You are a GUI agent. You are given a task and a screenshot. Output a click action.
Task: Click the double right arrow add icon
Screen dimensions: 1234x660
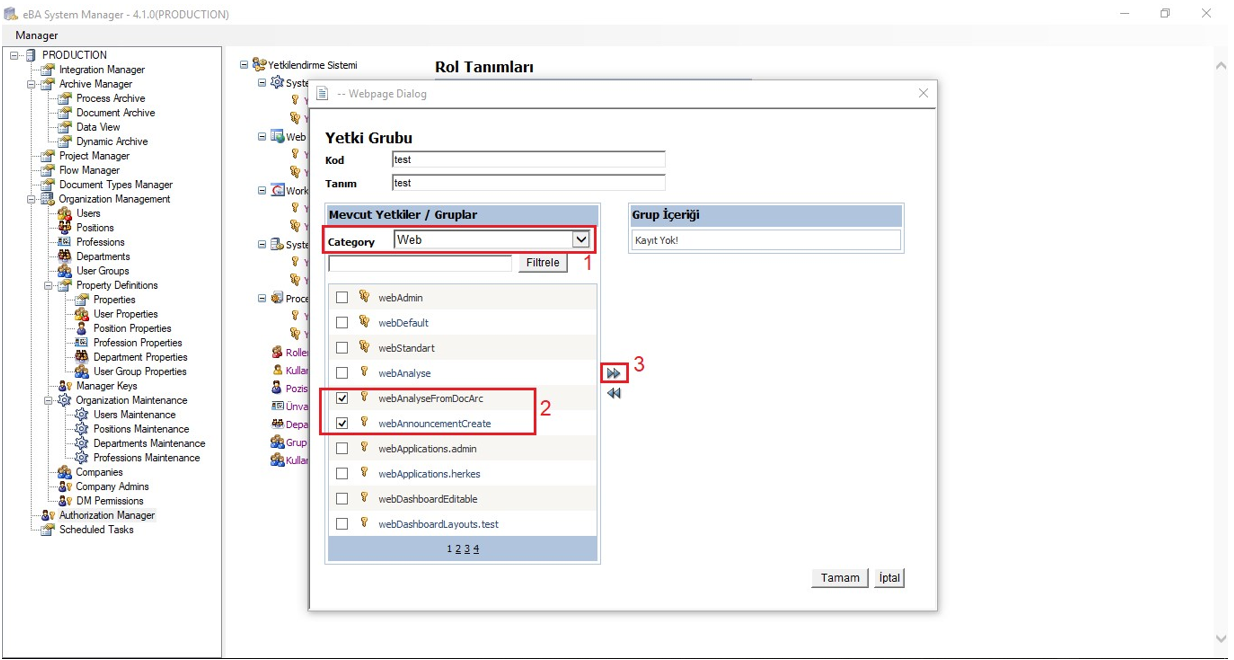coord(613,373)
